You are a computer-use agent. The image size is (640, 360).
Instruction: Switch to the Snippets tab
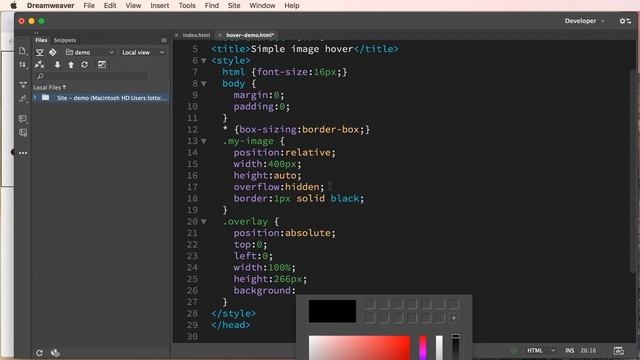pos(65,40)
